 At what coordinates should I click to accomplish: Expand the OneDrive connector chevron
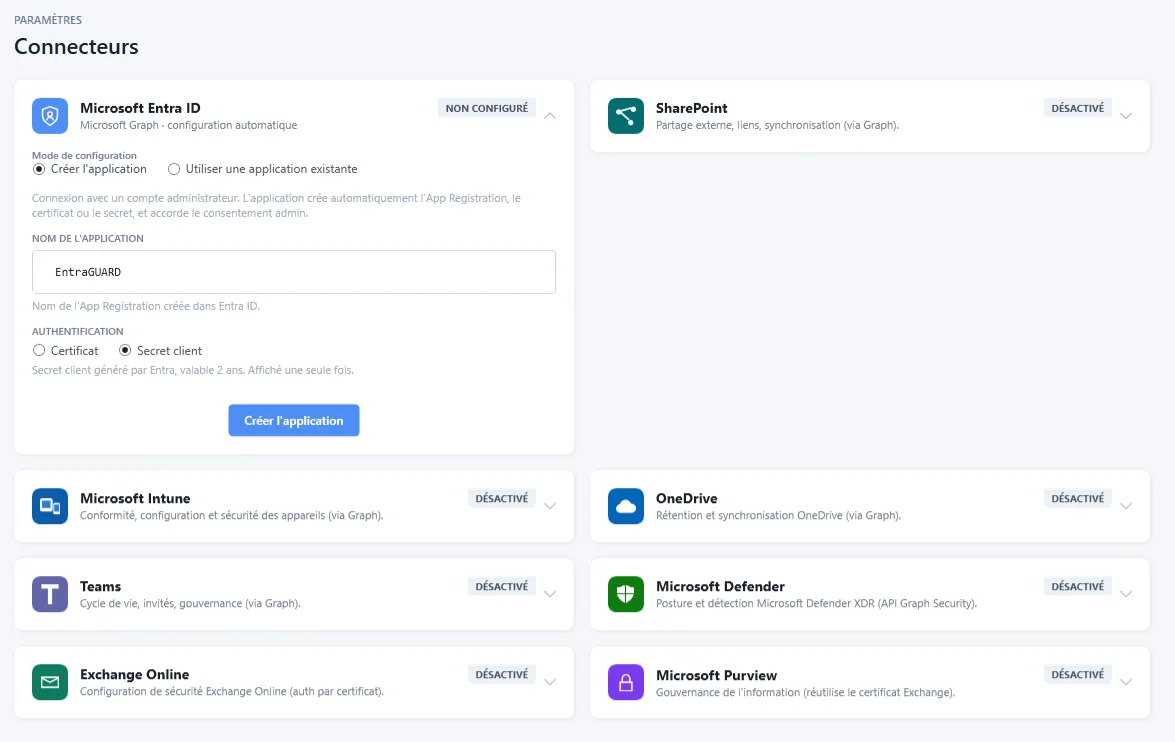tap(1126, 506)
